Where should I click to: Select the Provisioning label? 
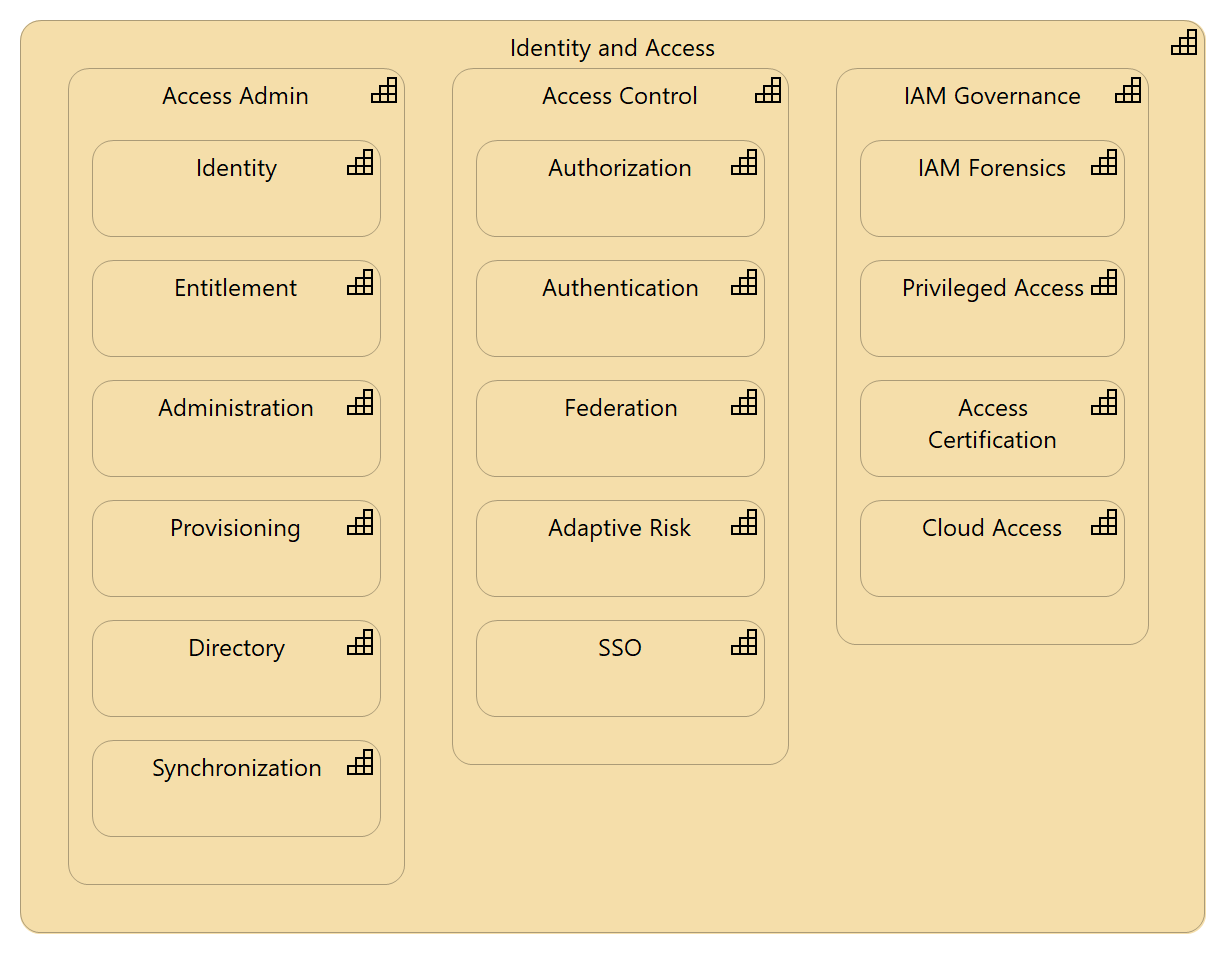pos(236,528)
